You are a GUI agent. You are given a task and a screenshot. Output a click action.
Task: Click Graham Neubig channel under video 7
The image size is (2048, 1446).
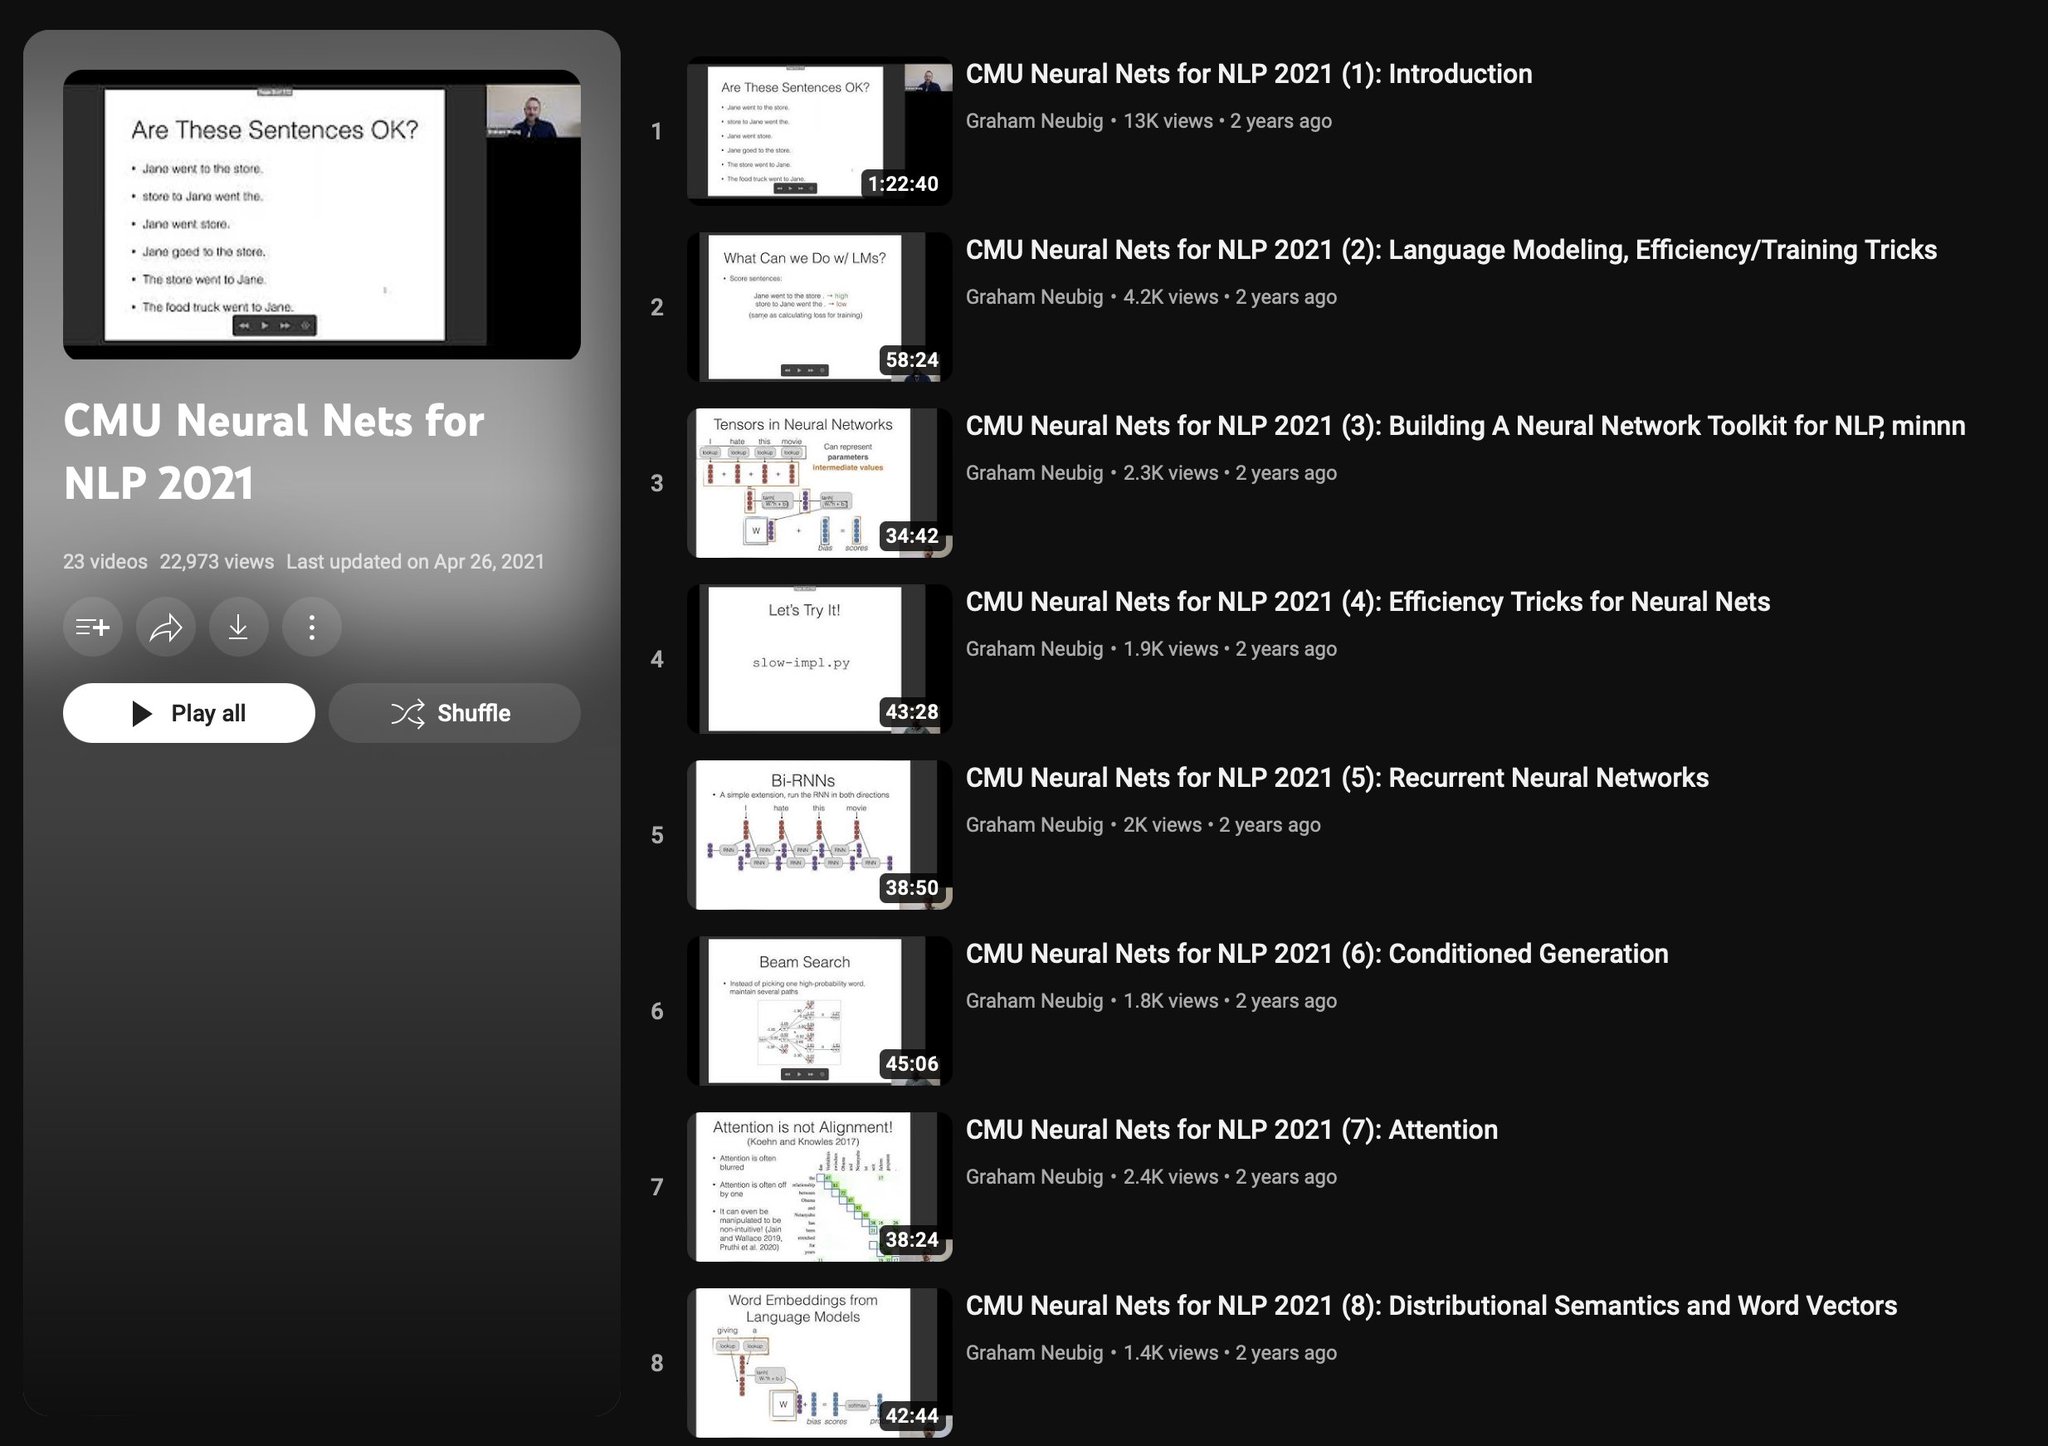point(1034,1177)
